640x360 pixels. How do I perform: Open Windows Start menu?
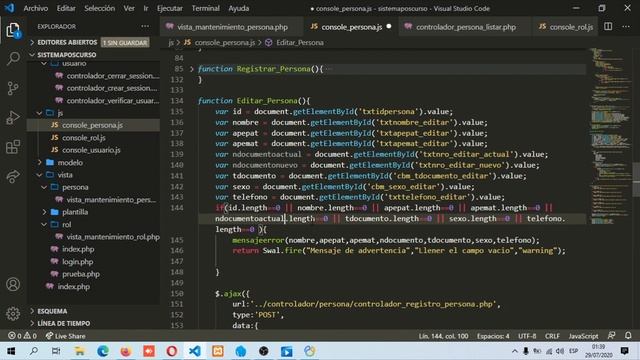pyautogui.click(x=11, y=351)
